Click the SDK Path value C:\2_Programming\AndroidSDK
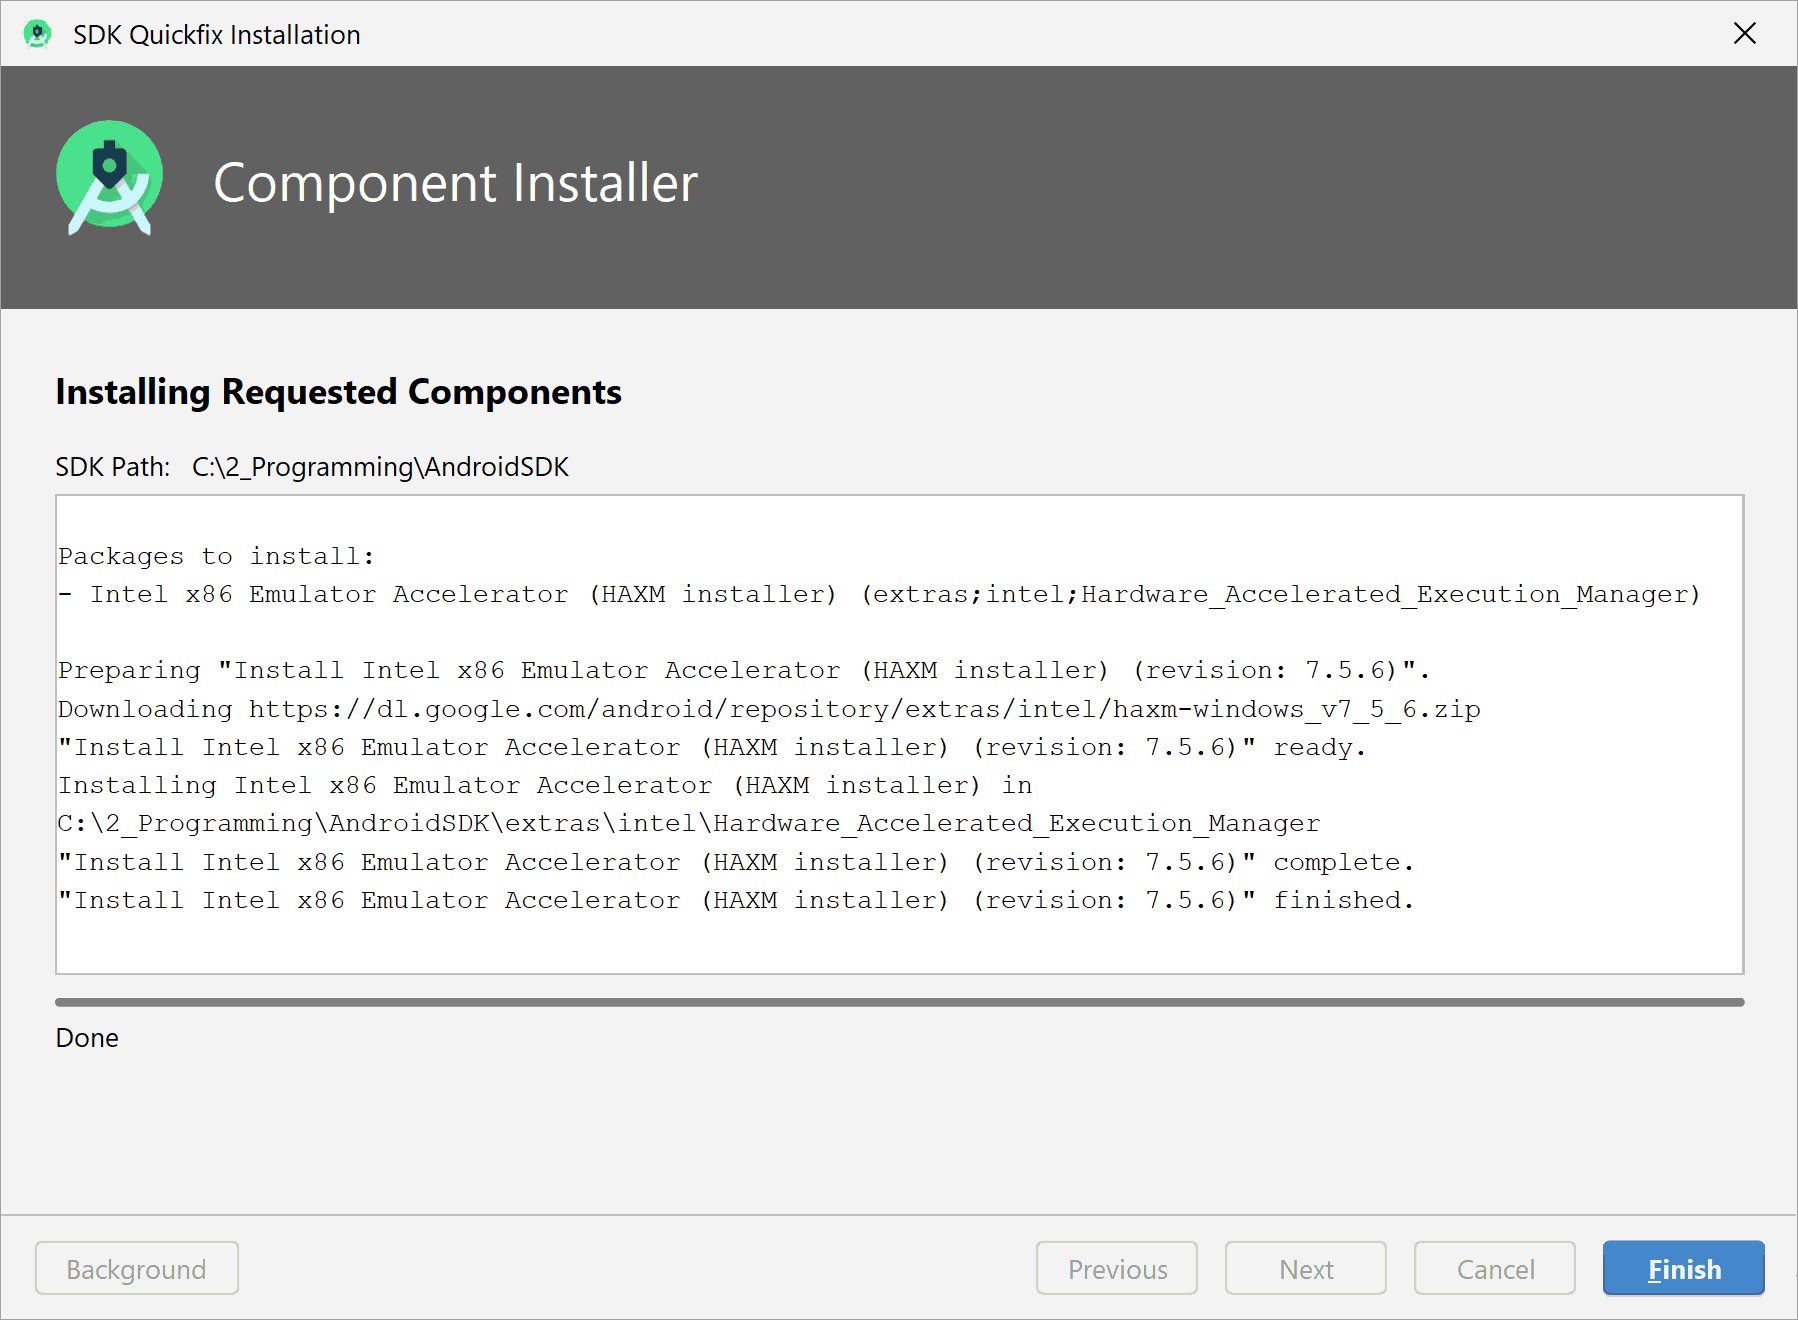Screen dimensions: 1798x1320 tap(380, 467)
